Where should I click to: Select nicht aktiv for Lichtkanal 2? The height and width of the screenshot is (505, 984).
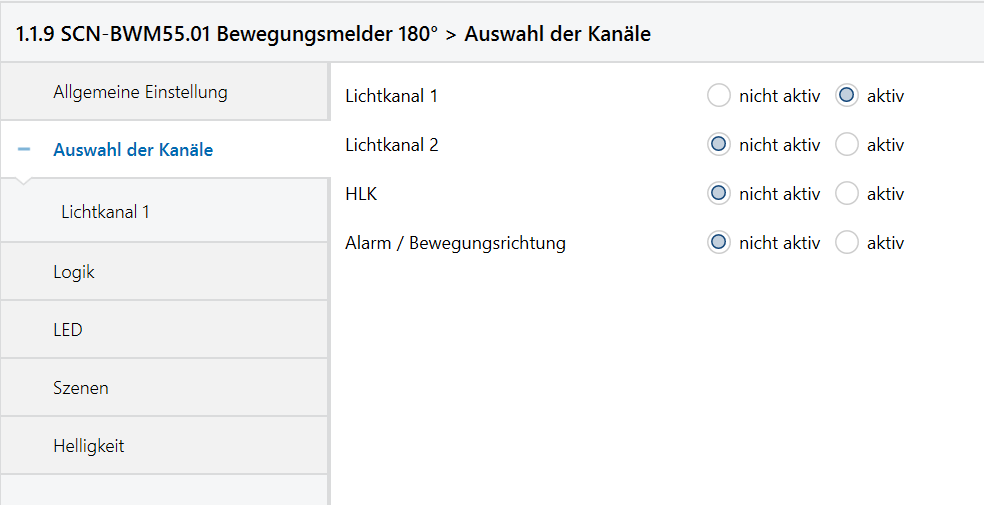click(719, 145)
